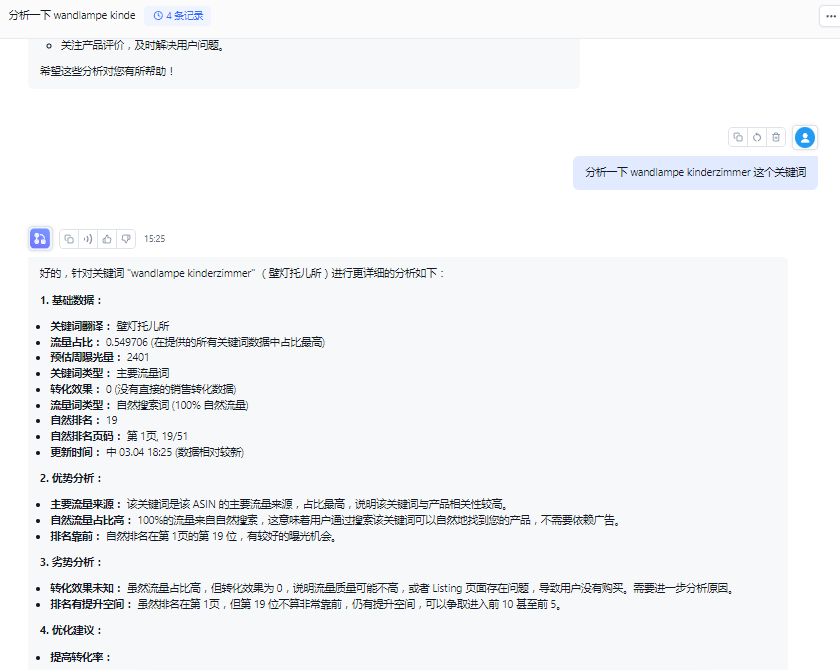Viewport: 840px width, 671px height.
Task: Click the clock icon beside 4 条记录
Action: (x=158, y=16)
